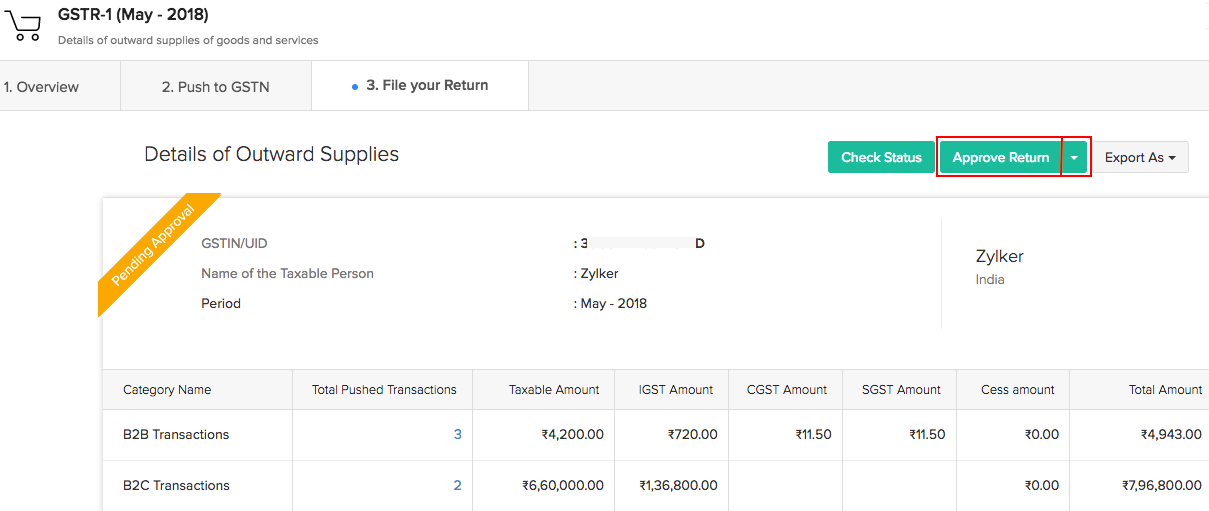Click the shopping cart GSTR-1 icon
Image resolution: width=1209 pixels, height=511 pixels.
click(x=23, y=26)
